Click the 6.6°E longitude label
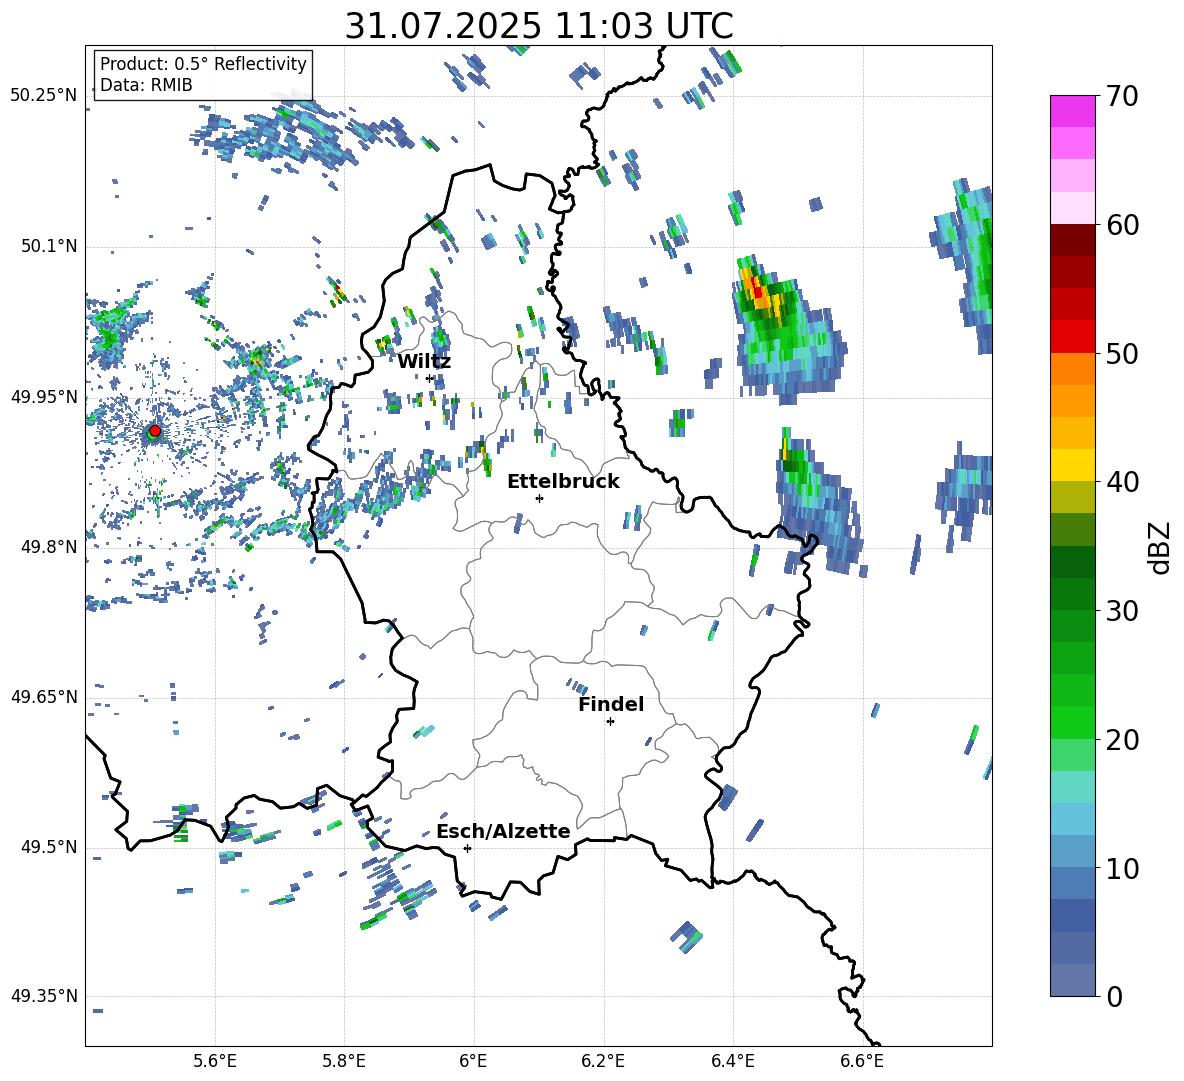The image size is (1184, 1081). point(862,1061)
